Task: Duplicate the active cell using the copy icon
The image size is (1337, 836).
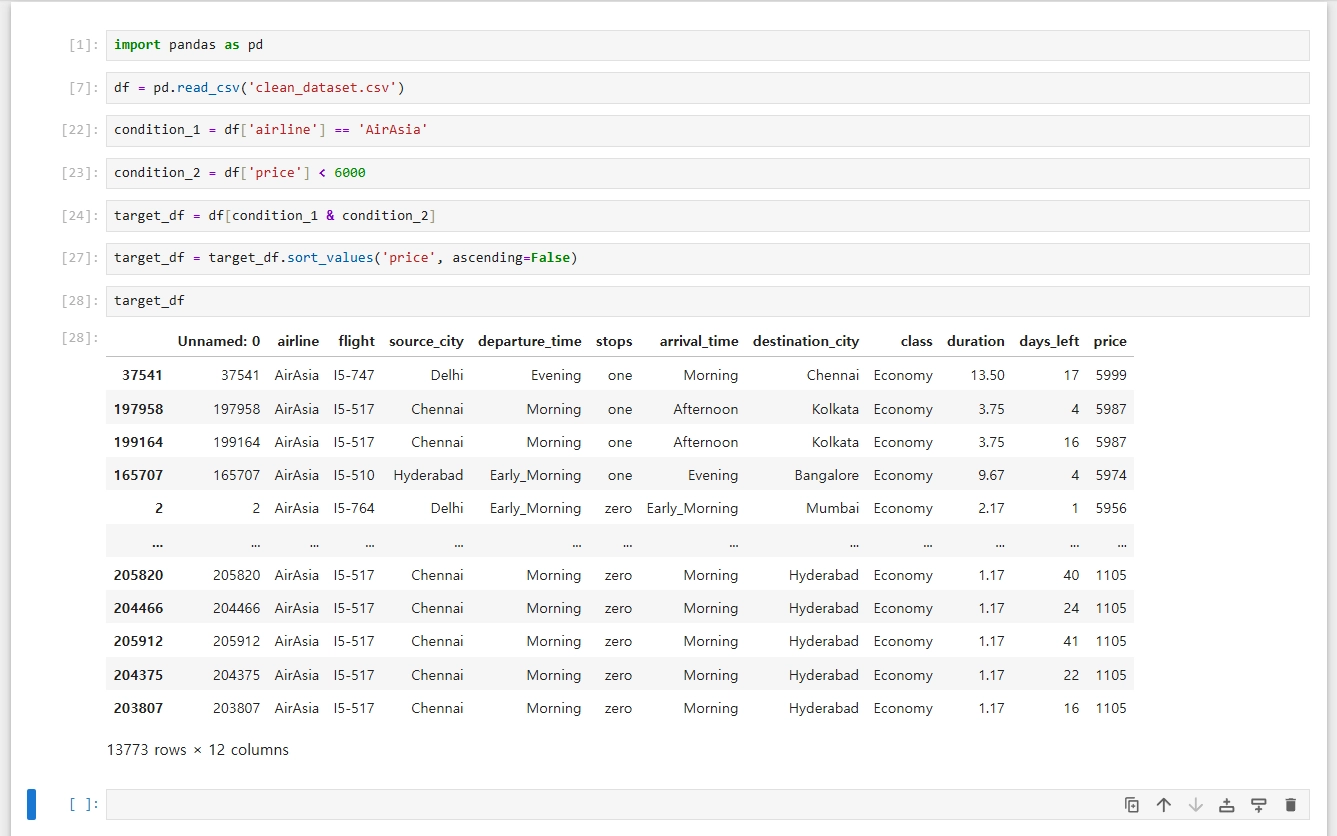Action: [1132, 805]
